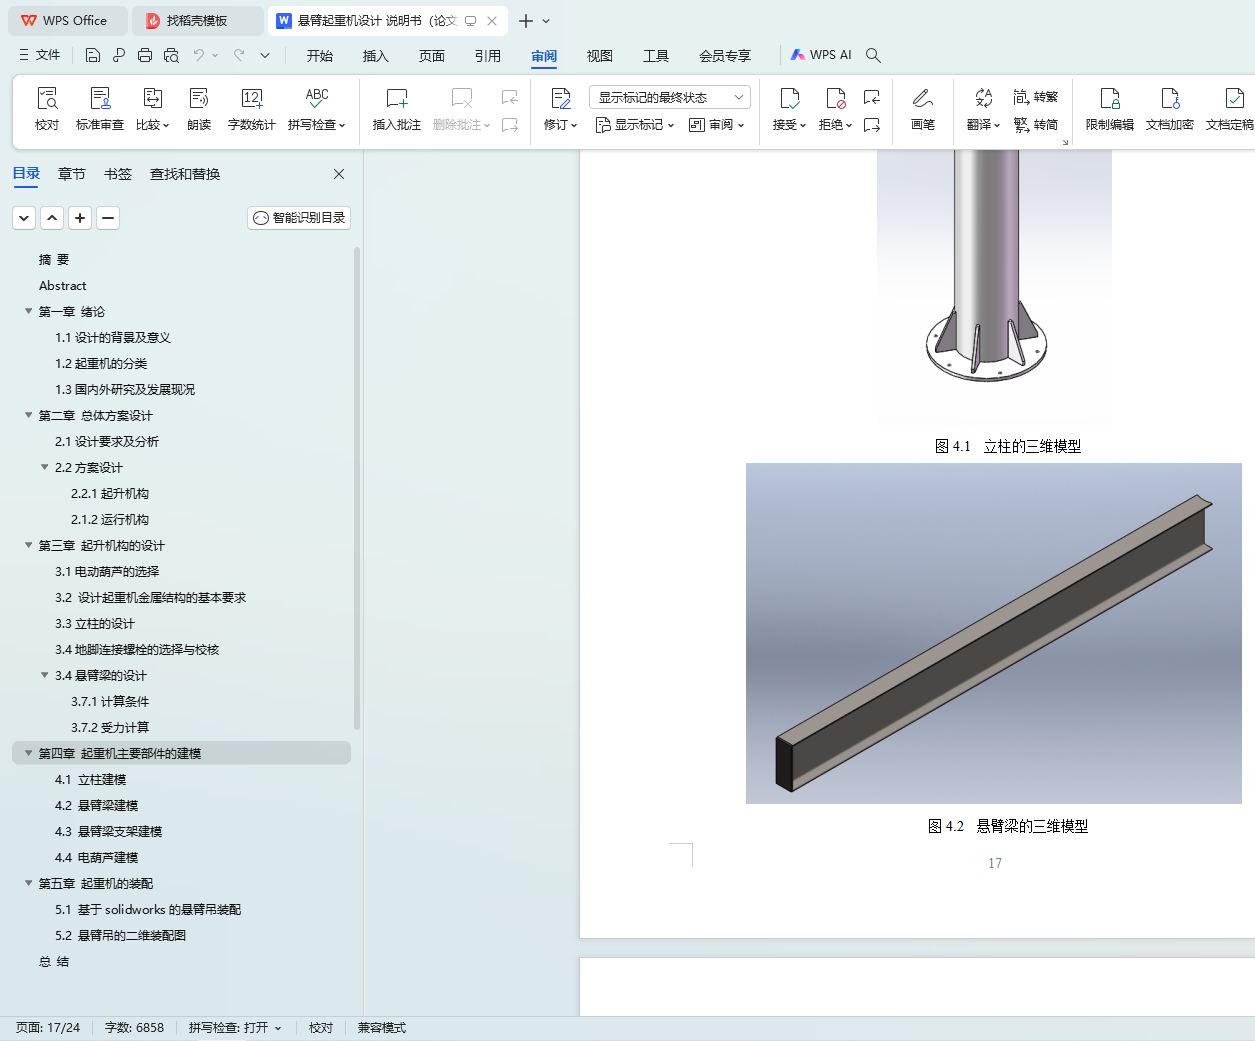Viewport: 1255px width, 1041px height.
Task: Open the 会员专享 ribbon tab
Action: pos(725,56)
